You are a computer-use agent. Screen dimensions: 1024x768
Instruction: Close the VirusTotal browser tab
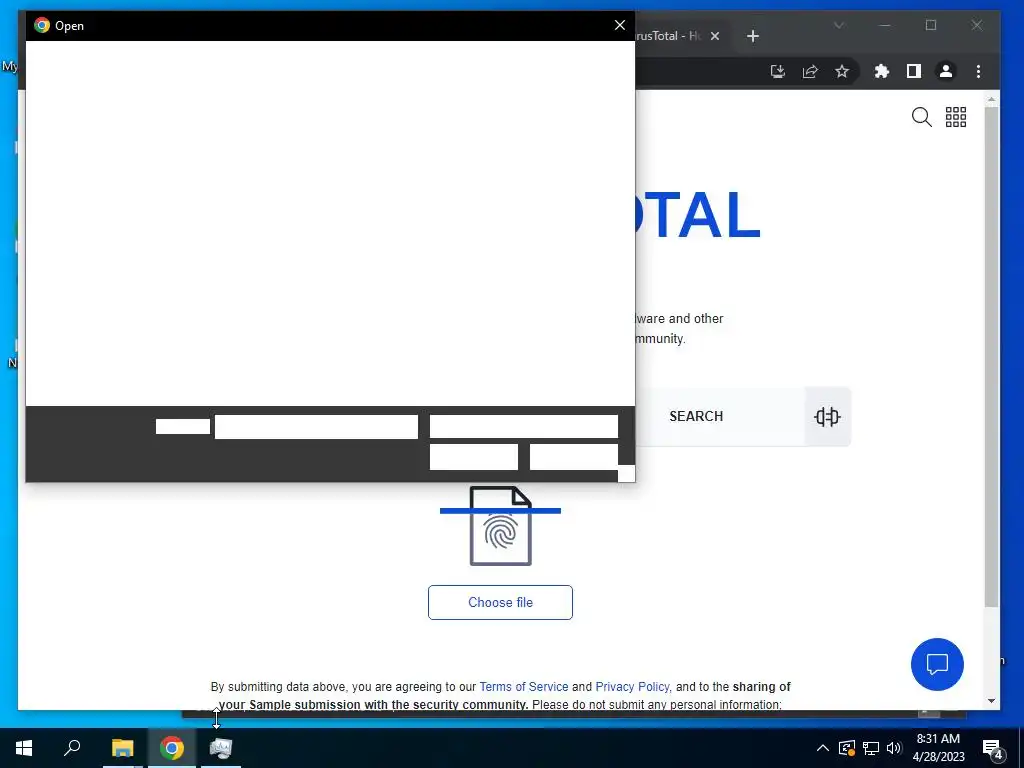[715, 36]
